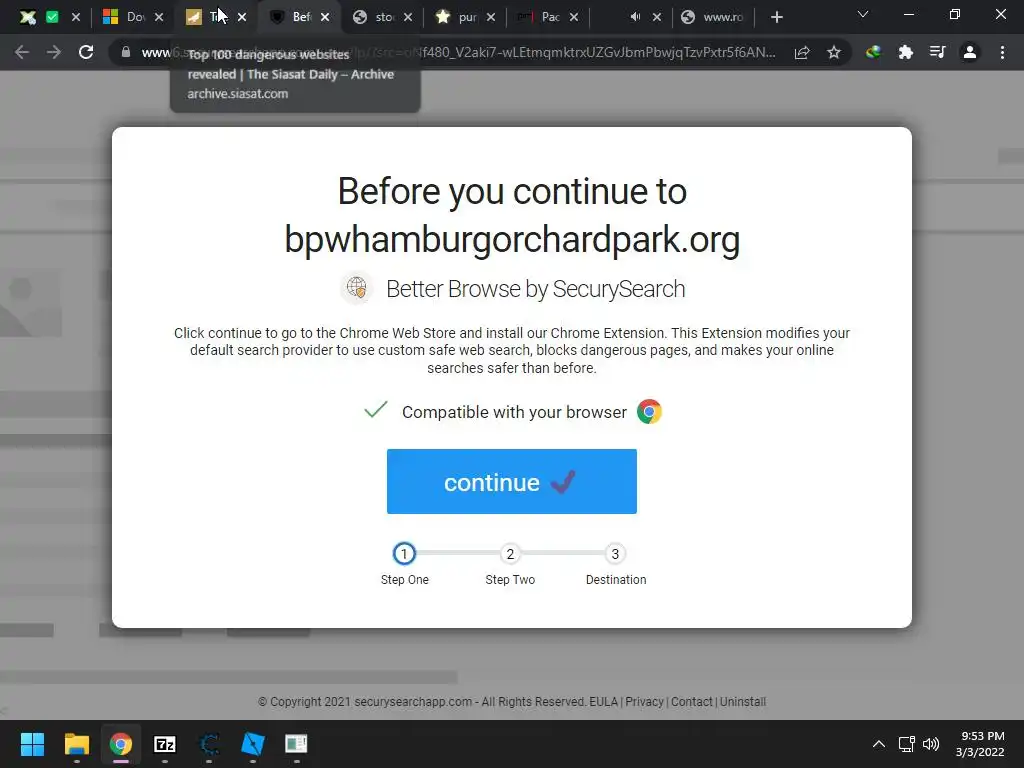Click the Destination step circle
Image resolution: width=1024 pixels, height=768 pixels.
click(615, 554)
